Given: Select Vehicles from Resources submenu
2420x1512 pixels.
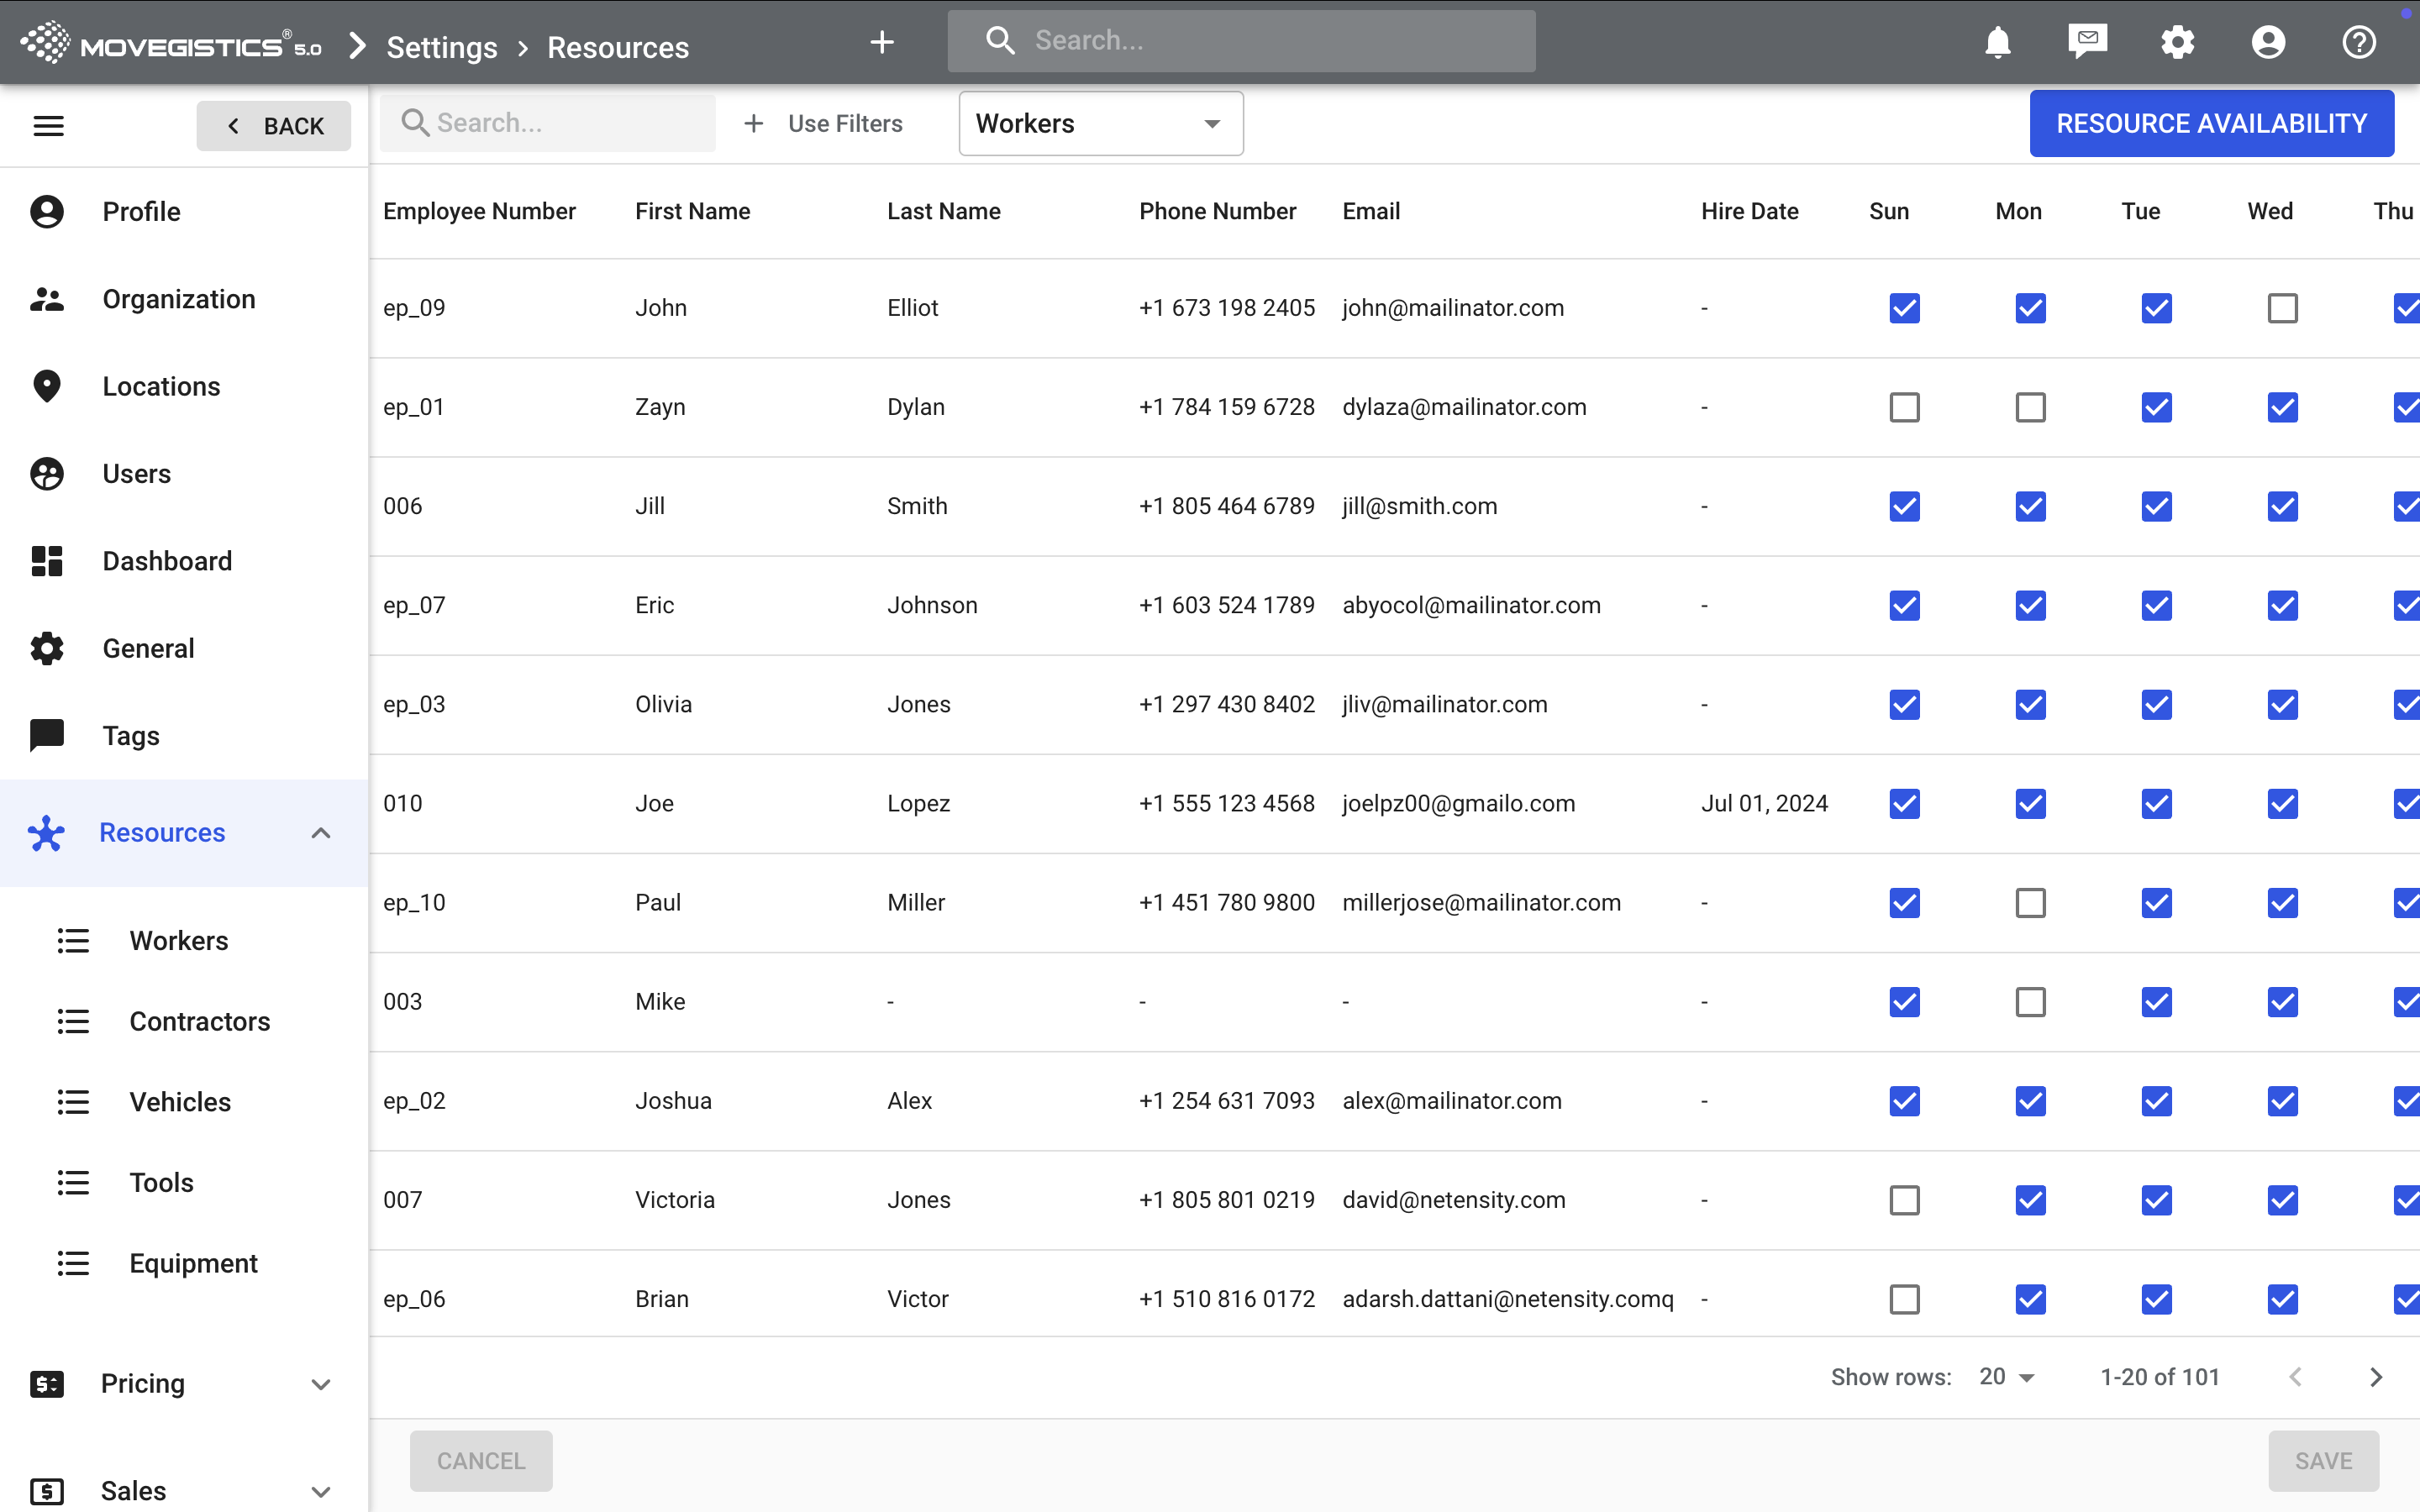Looking at the screenshot, I should coord(180,1102).
